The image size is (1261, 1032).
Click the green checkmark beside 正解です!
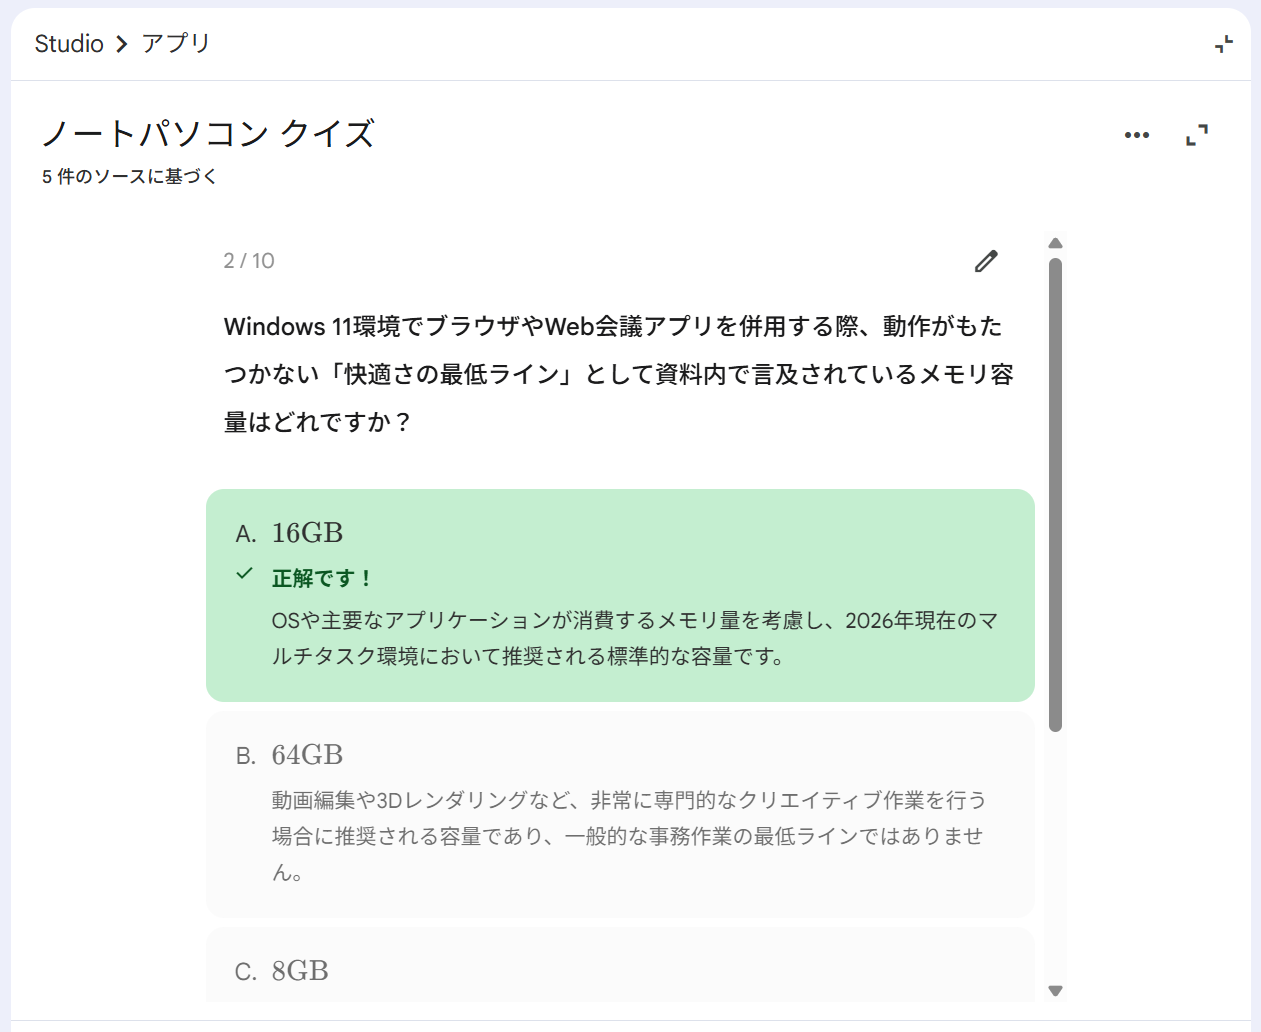(x=244, y=574)
